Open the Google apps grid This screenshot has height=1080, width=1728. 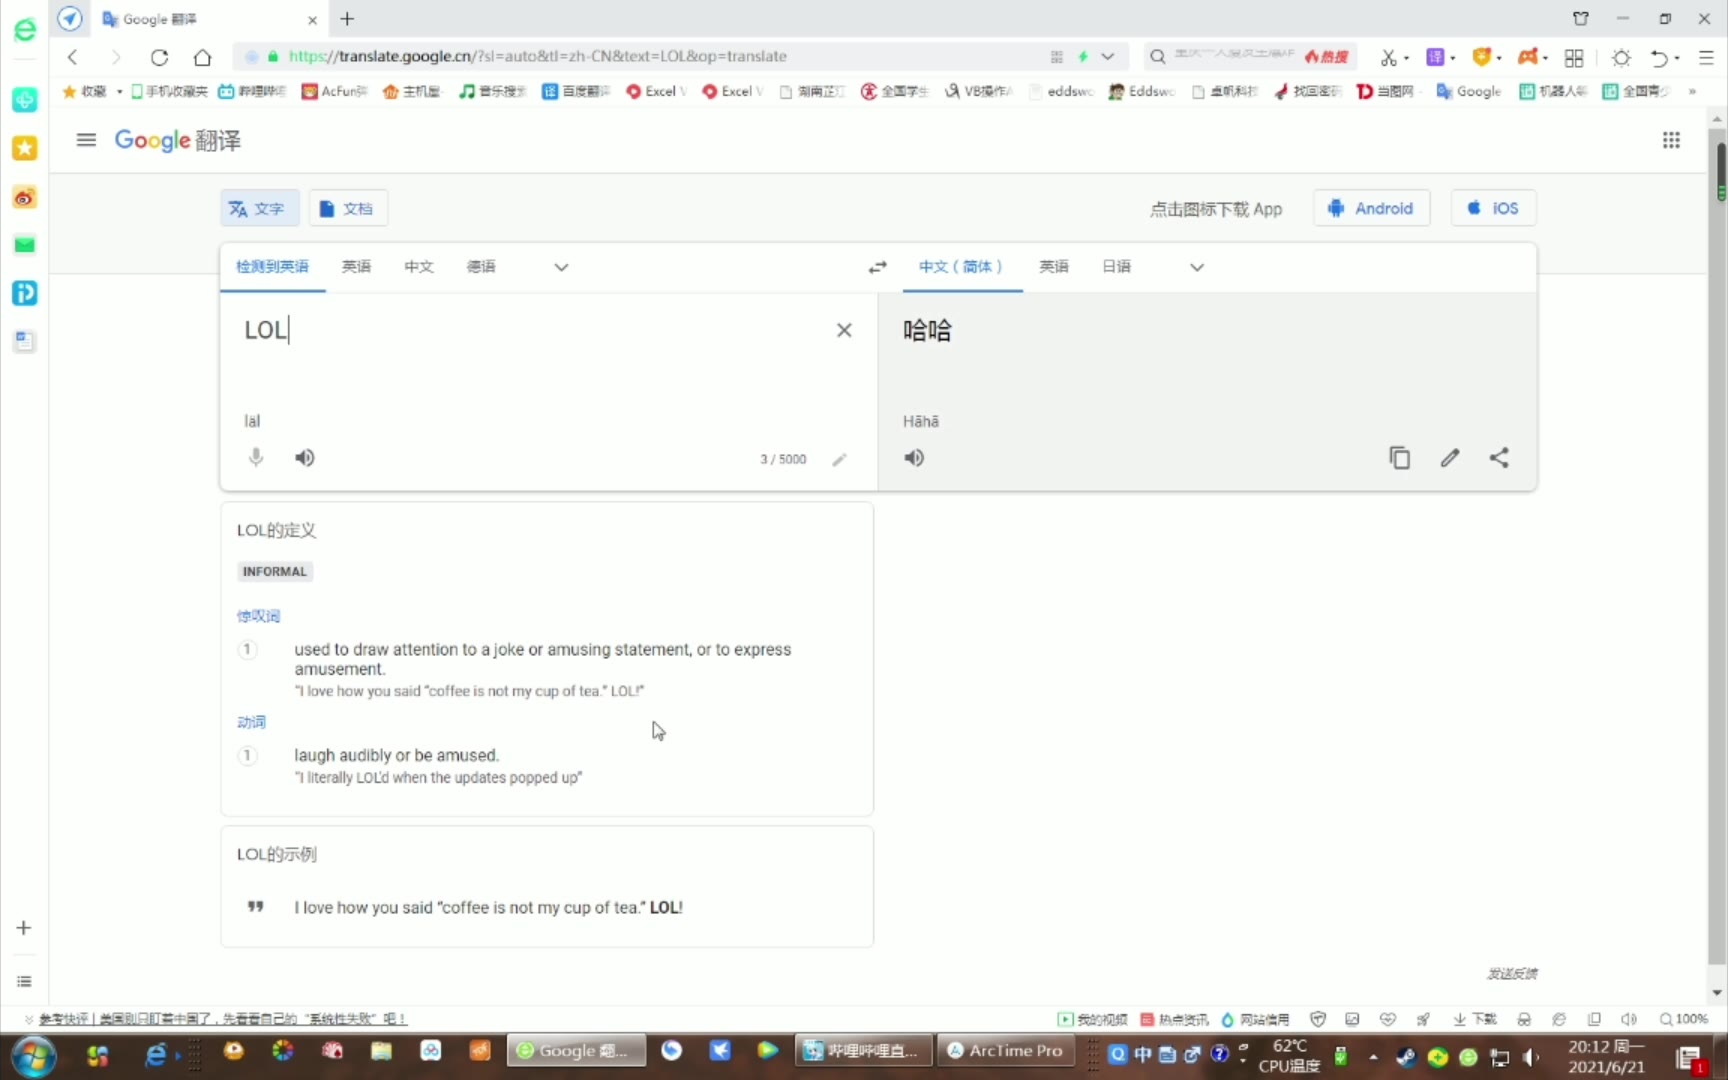point(1671,140)
